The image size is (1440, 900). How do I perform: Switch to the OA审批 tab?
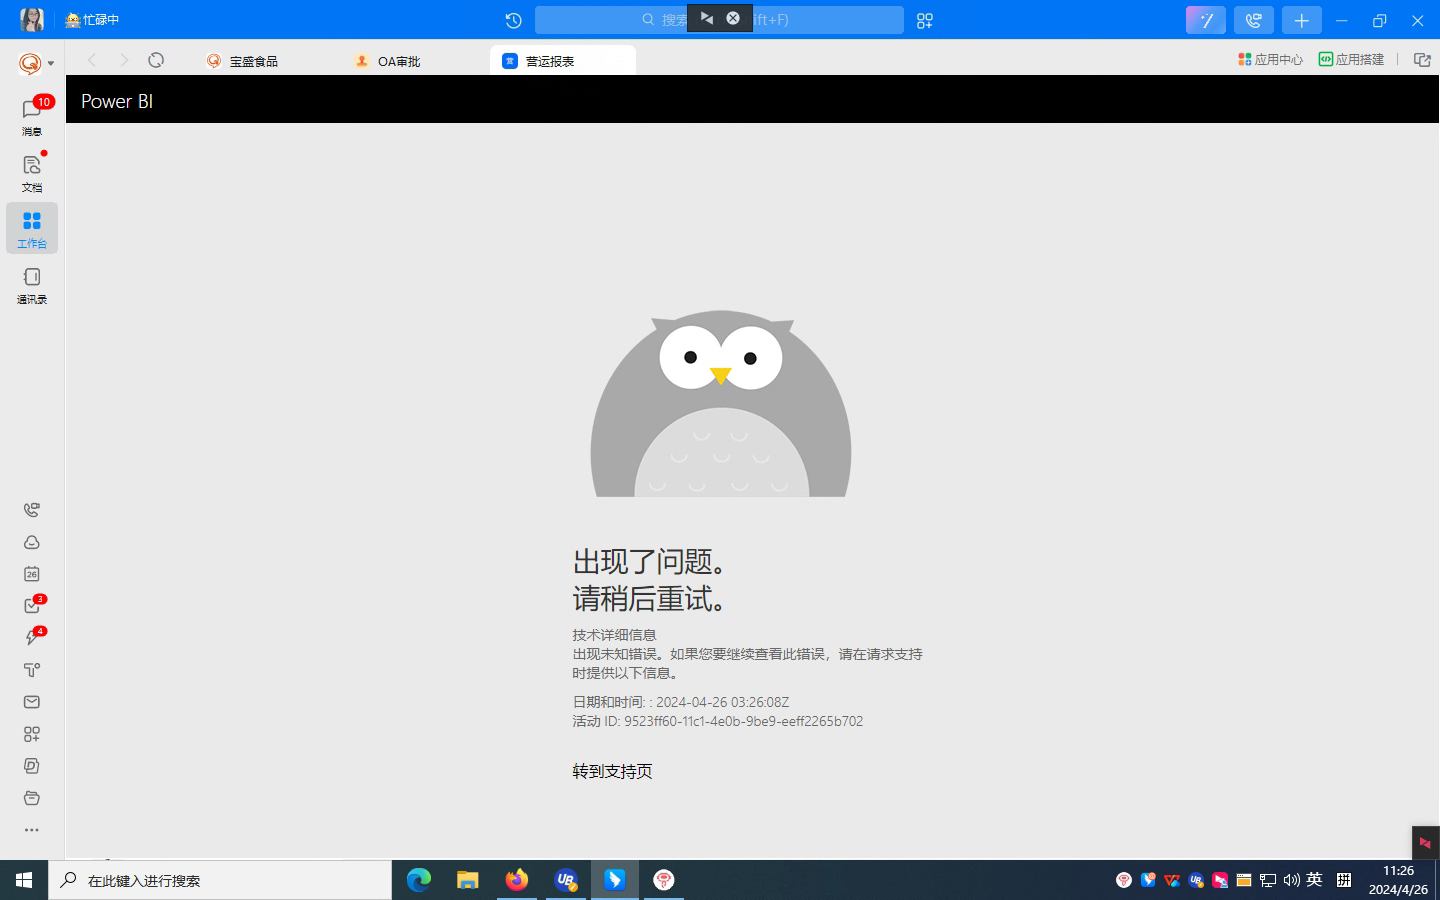pos(389,61)
